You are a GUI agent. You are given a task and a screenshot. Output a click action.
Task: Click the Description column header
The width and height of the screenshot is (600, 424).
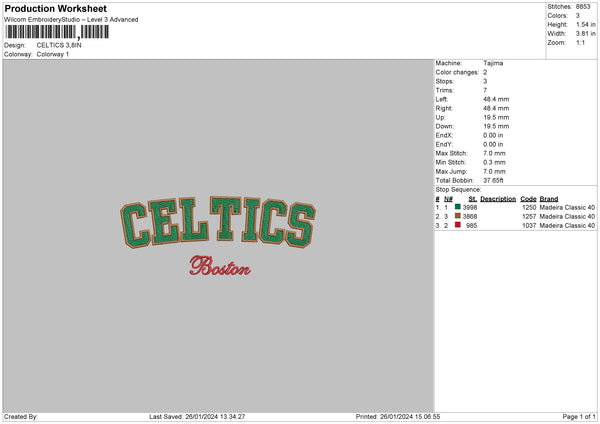click(x=498, y=199)
